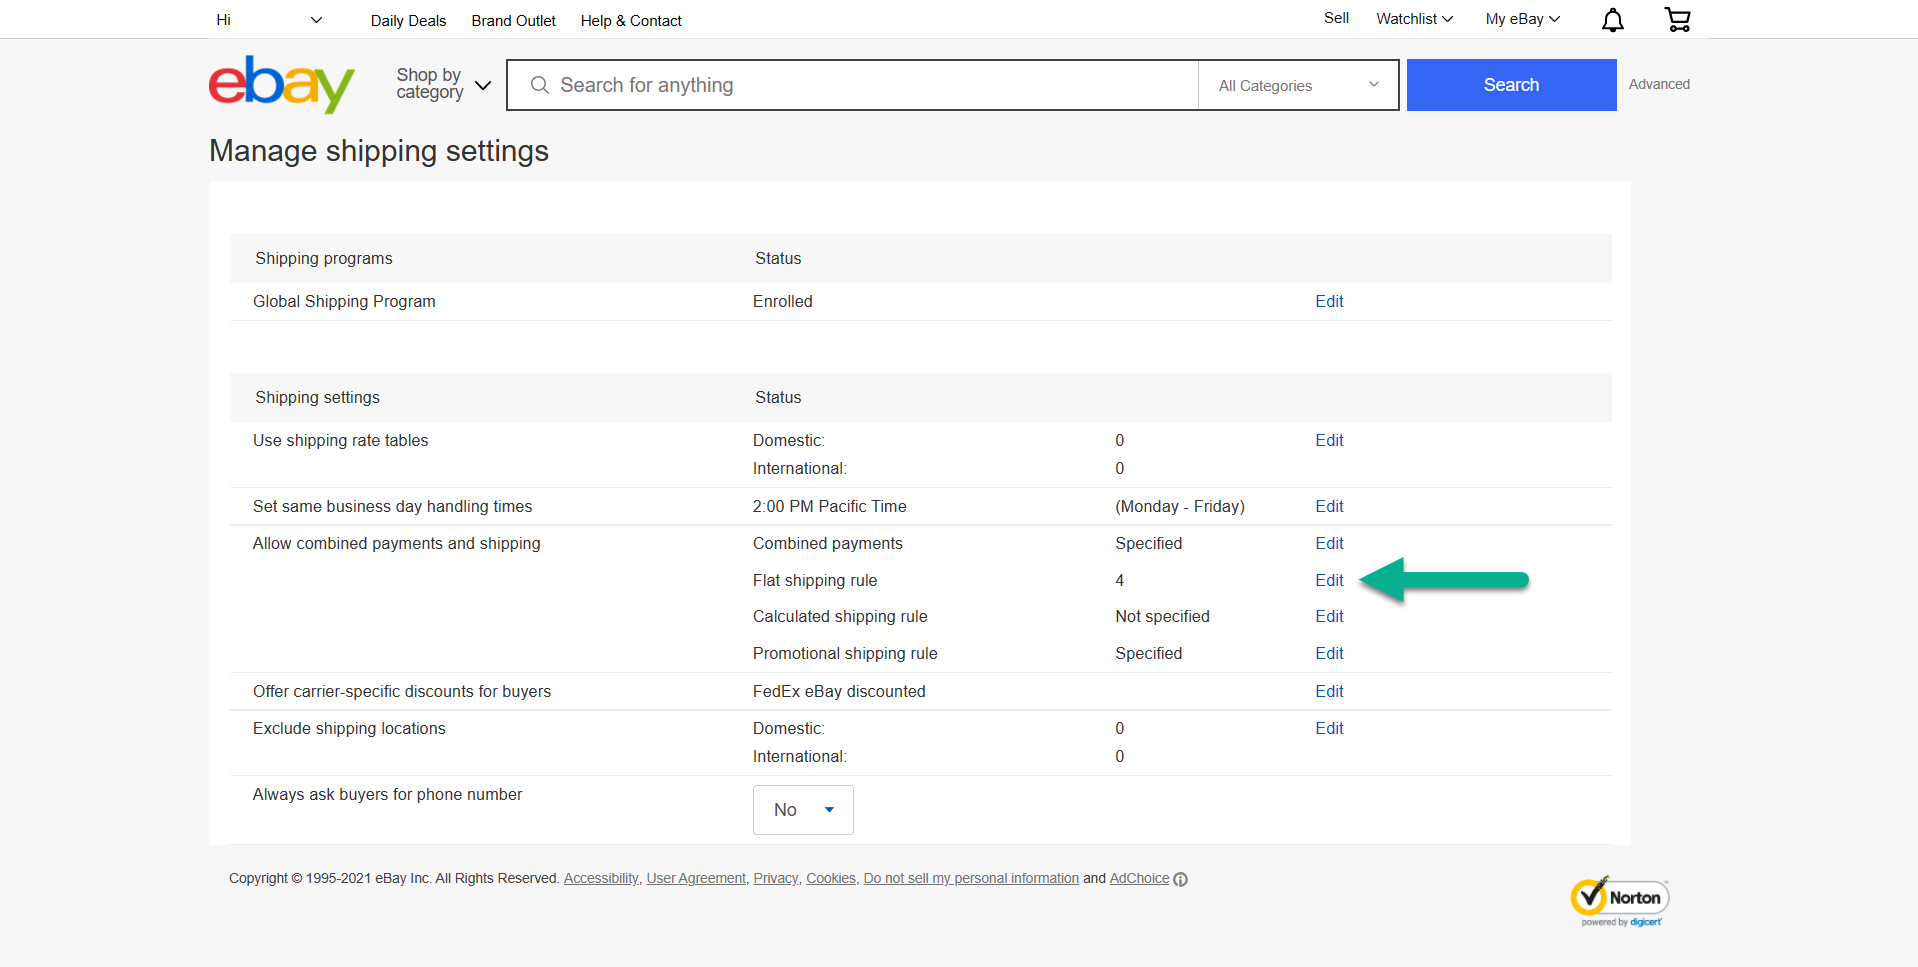1918x967 pixels.
Task: Click the Enrolled status text
Action: click(x=783, y=301)
